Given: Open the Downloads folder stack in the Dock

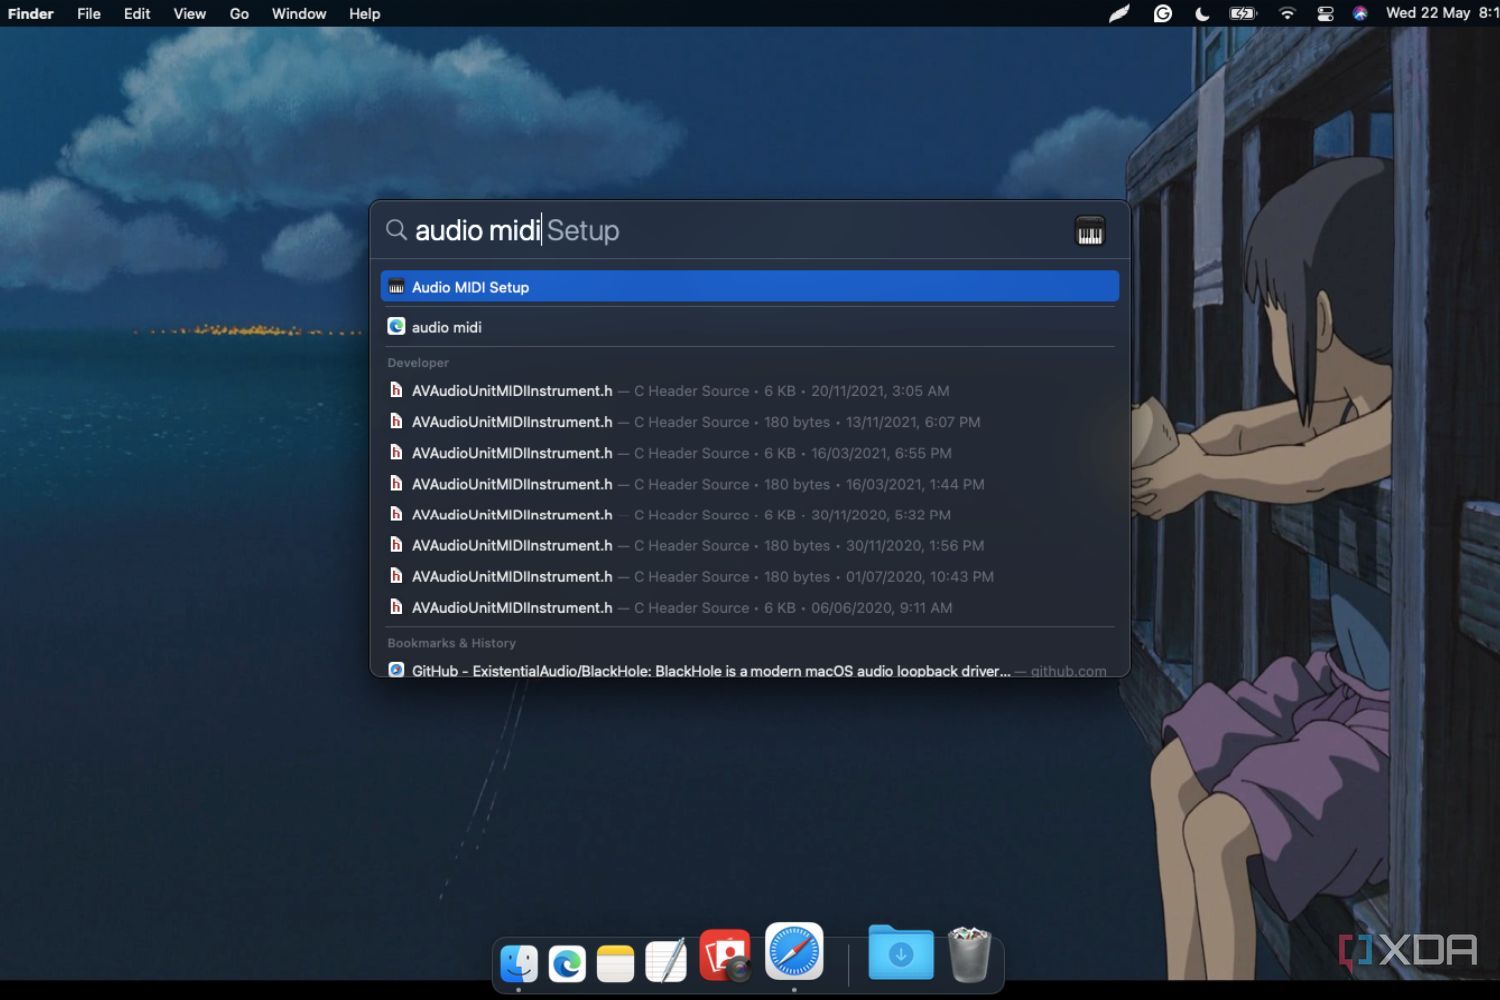Looking at the screenshot, I should click(x=901, y=952).
